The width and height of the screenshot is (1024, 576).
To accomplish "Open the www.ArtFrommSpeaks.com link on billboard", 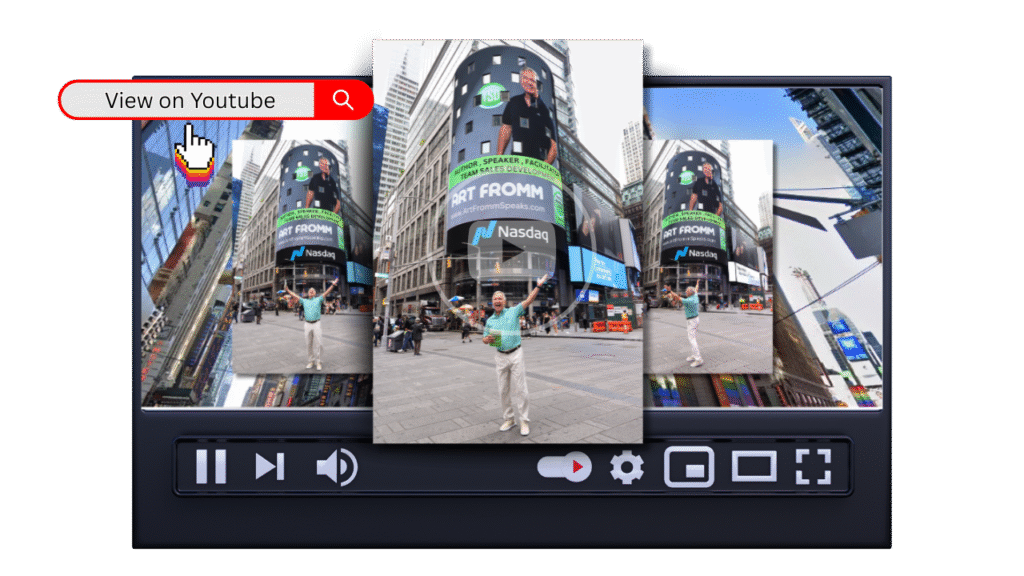I will [x=498, y=211].
